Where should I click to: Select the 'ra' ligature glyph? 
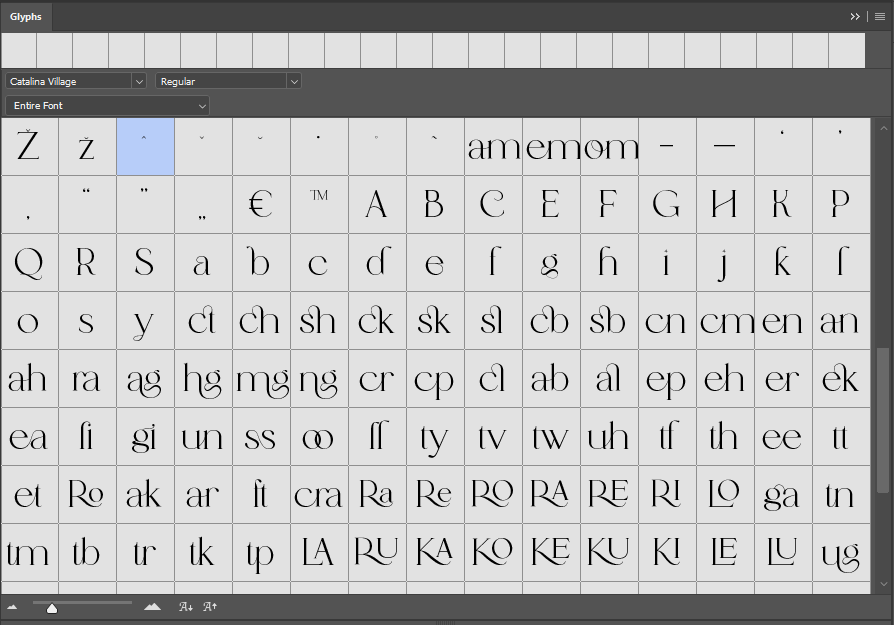(88, 379)
